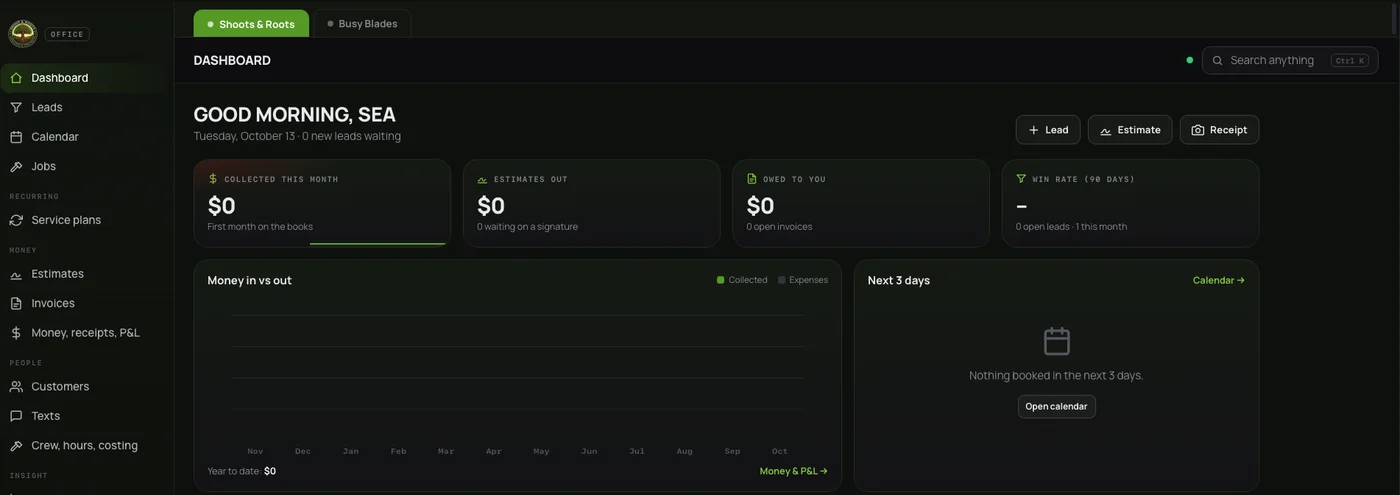Click the Jobs hammer icon
Viewport: 1400px width, 495px height.
tap(16, 166)
